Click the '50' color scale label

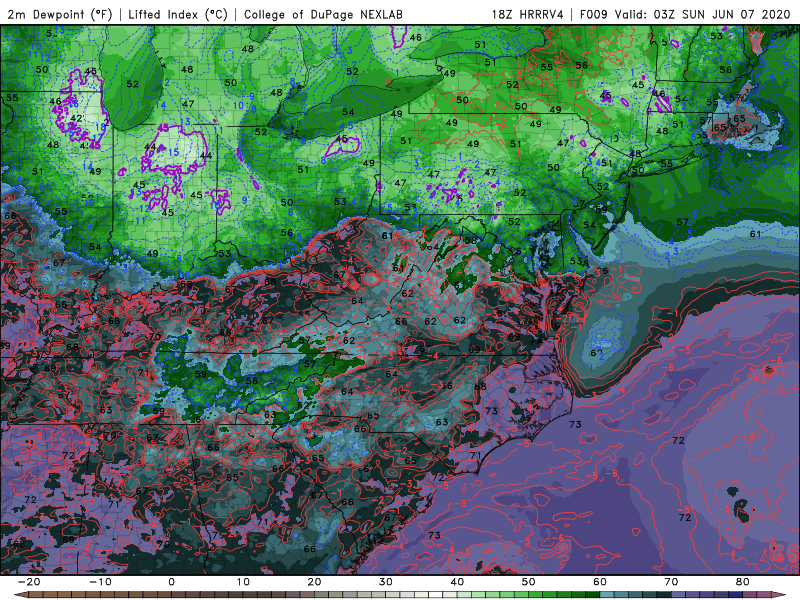(x=529, y=582)
